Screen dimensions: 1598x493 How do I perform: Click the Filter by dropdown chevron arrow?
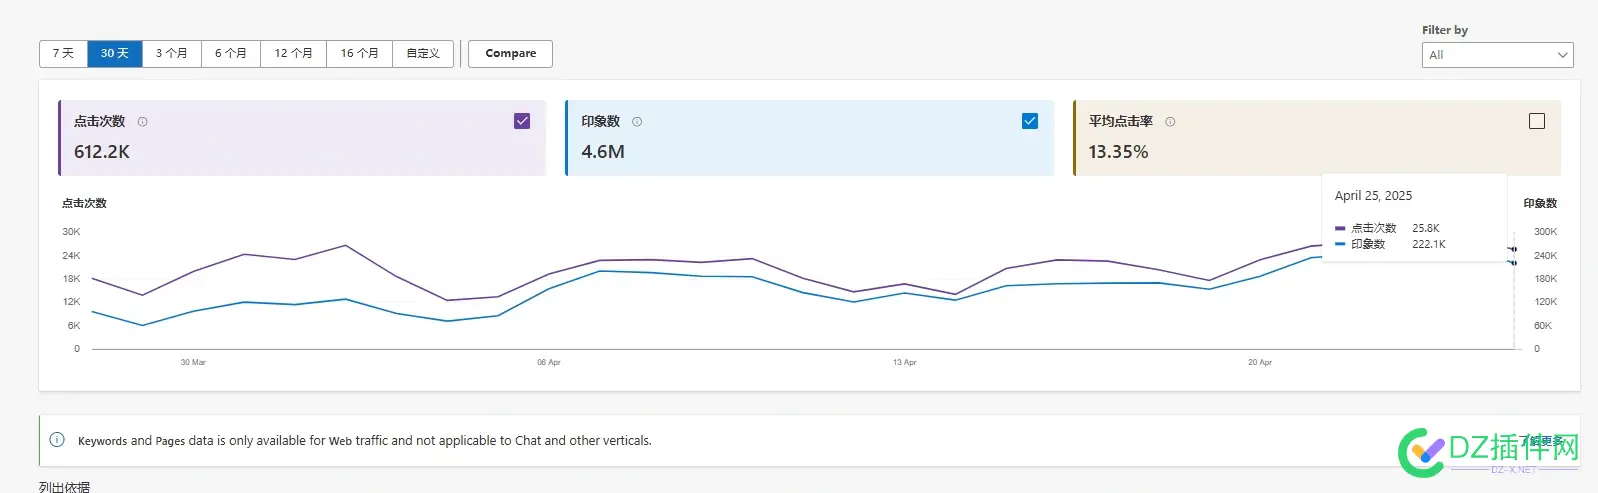click(1562, 55)
